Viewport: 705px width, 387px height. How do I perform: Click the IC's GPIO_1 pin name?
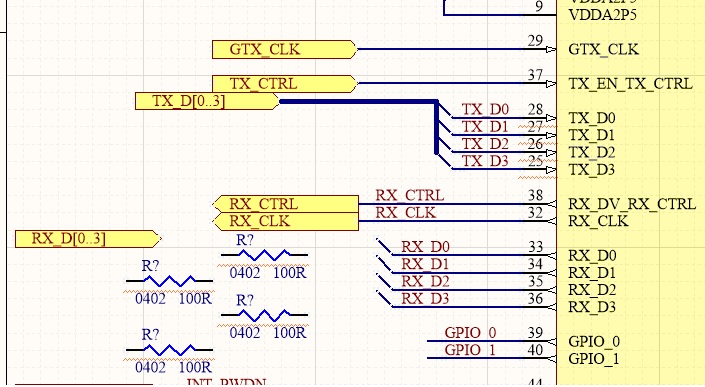click(594, 359)
